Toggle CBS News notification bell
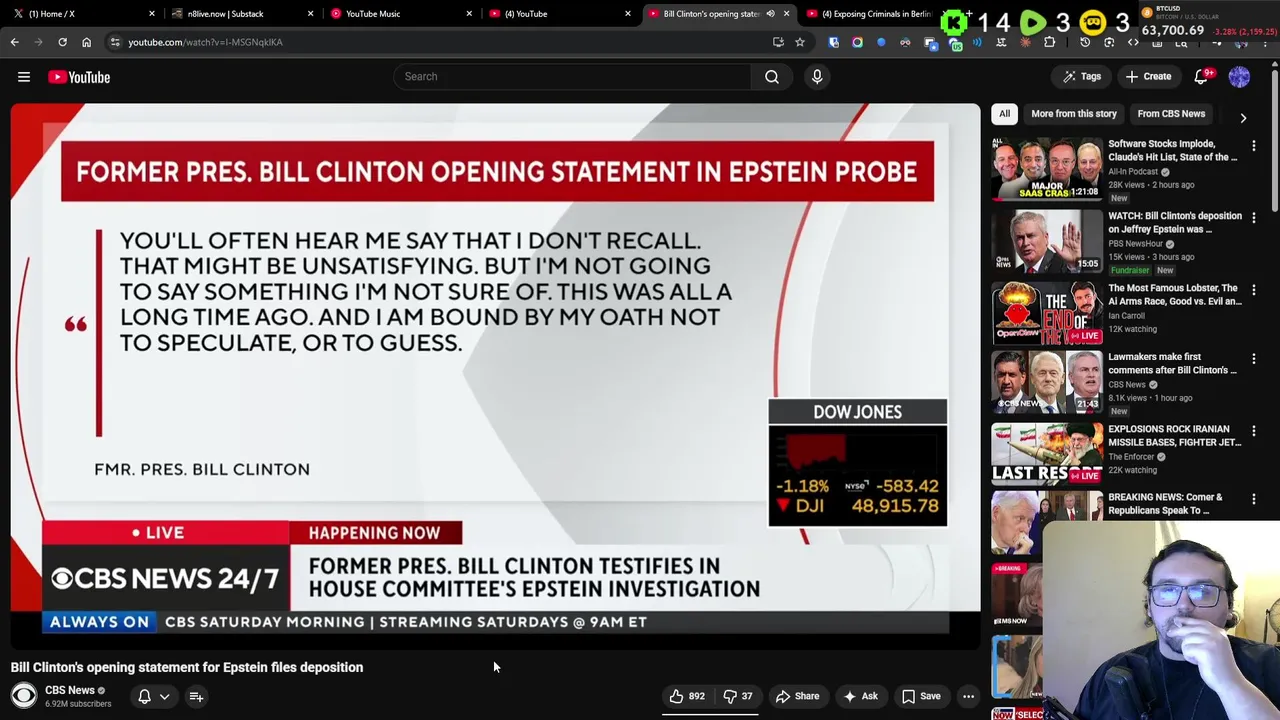The width and height of the screenshot is (1280, 720). pos(144,696)
